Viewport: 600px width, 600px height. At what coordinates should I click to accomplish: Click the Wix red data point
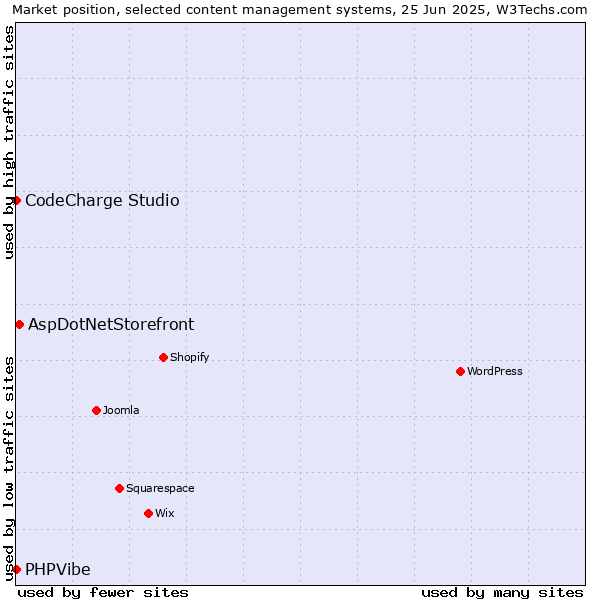tap(148, 513)
